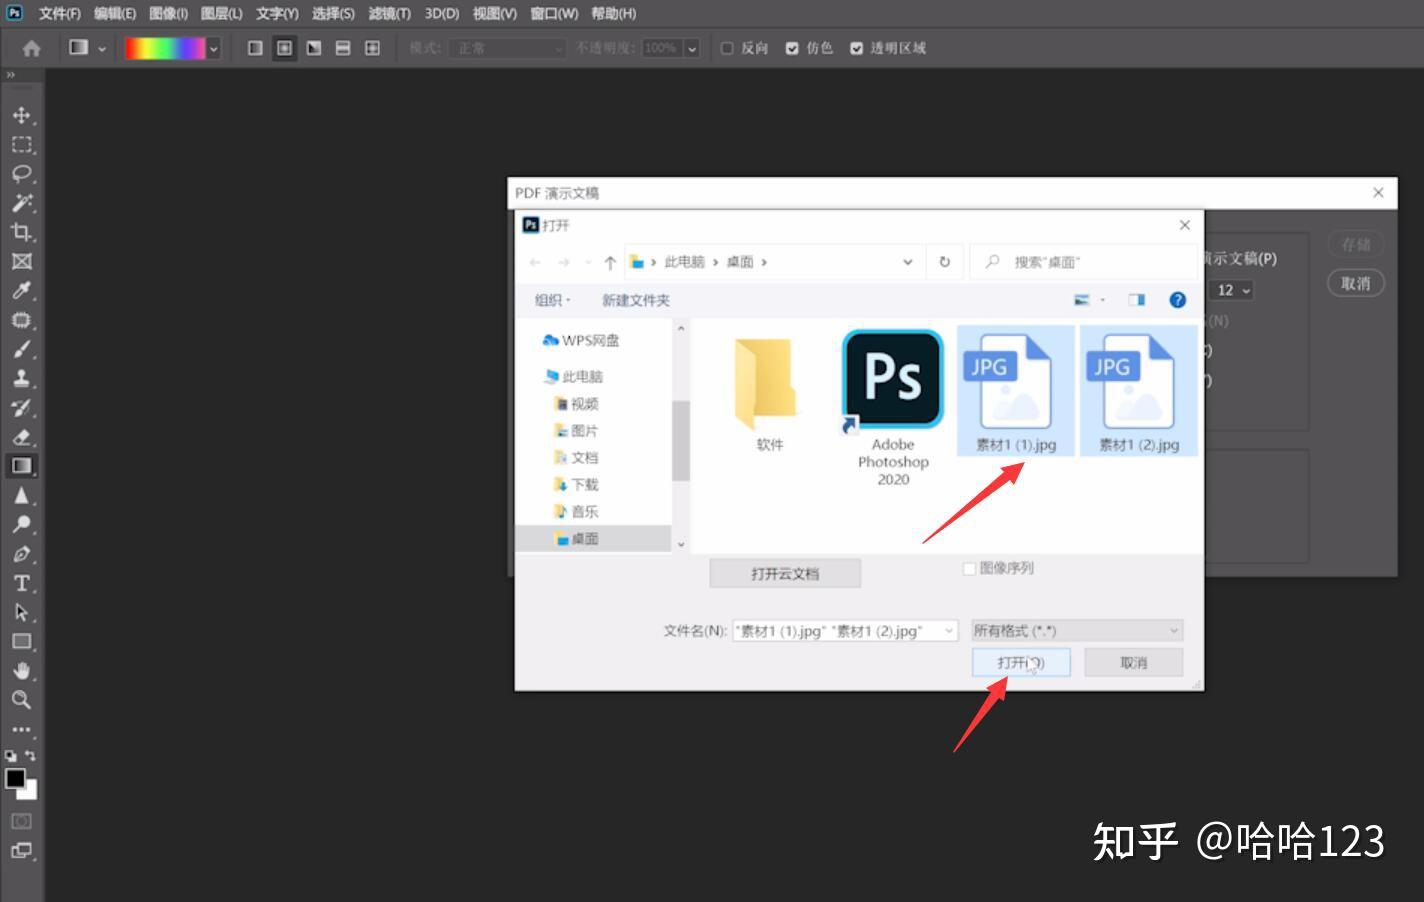The width and height of the screenshot is (1424, 902).
Task: Click the Home icon in options bar
Action: pos(32,48)
